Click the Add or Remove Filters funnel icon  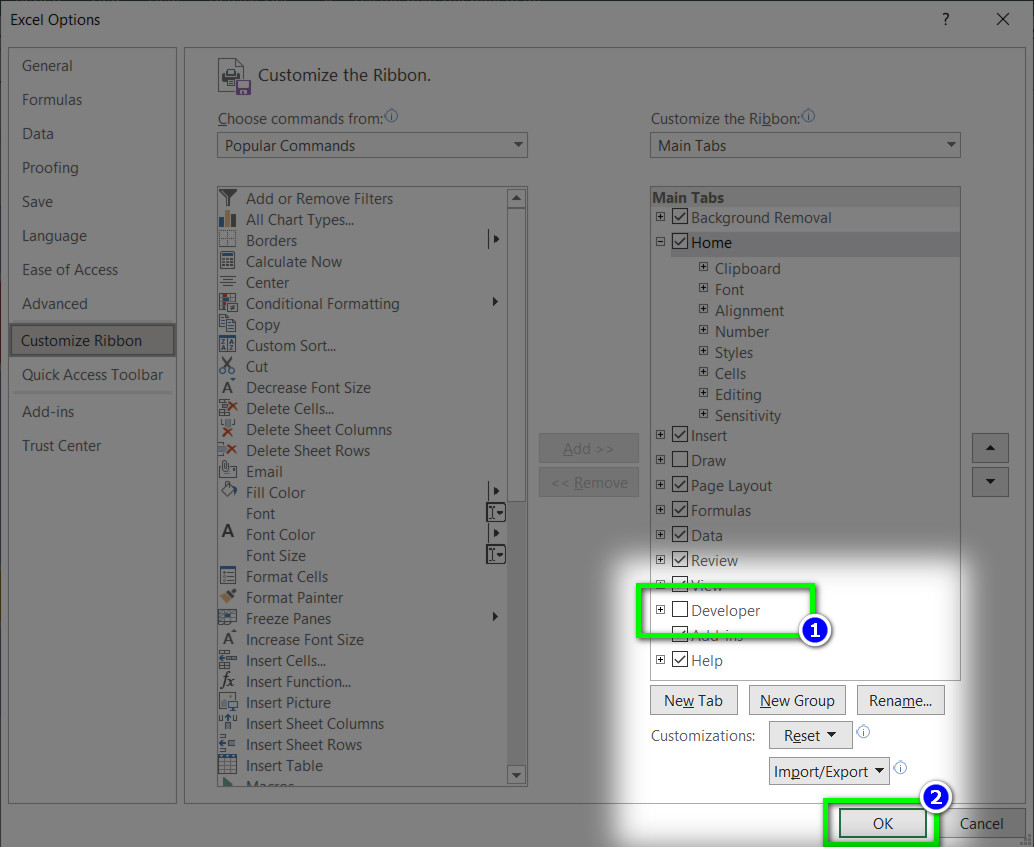point(228,198)
